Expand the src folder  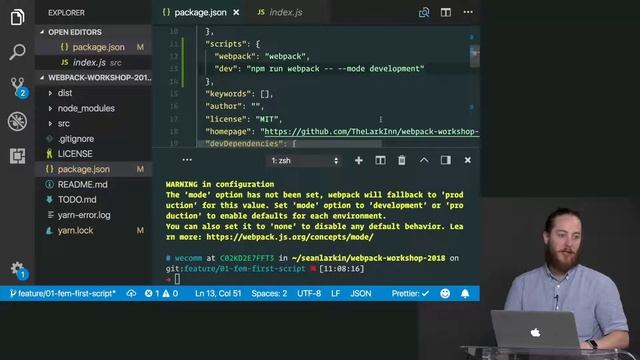pyautogui.click(x=93, y=123)
